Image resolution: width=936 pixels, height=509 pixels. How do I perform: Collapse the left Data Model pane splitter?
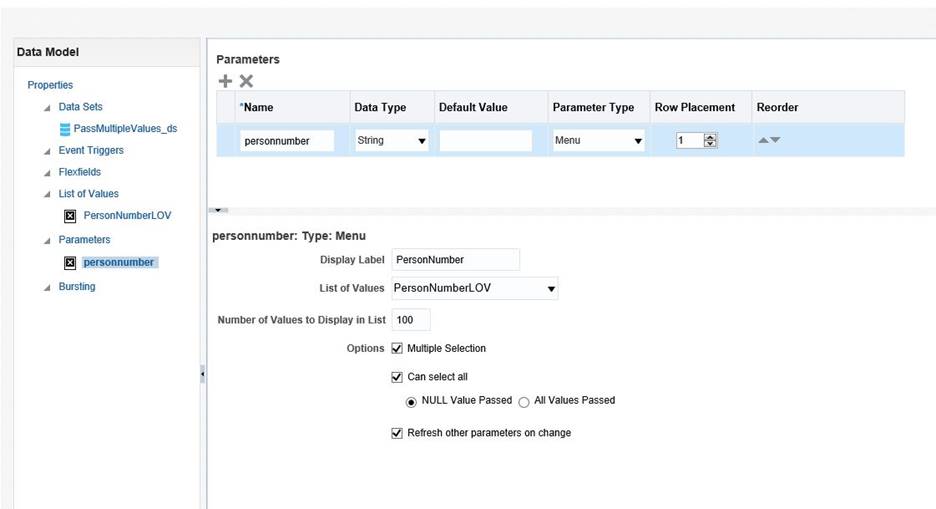(202, 374)
